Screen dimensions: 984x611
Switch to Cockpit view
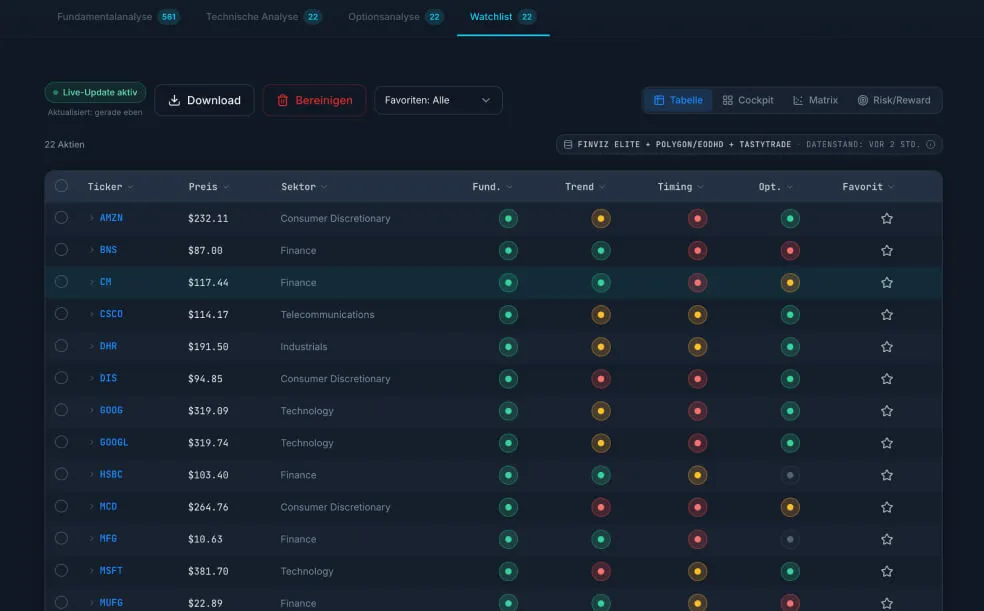[x=747, y=100]
